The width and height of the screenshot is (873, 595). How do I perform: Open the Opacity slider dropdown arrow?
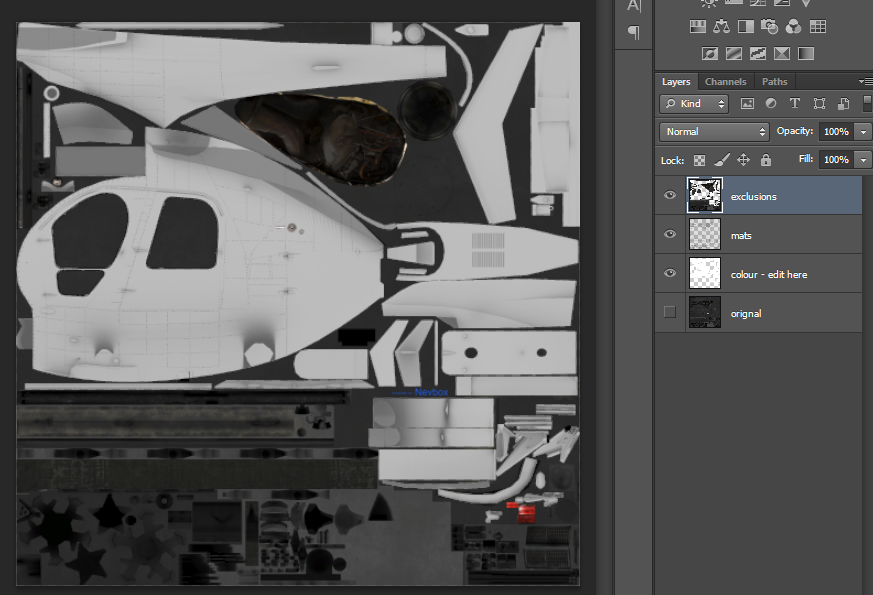click(x=861, y=132)
